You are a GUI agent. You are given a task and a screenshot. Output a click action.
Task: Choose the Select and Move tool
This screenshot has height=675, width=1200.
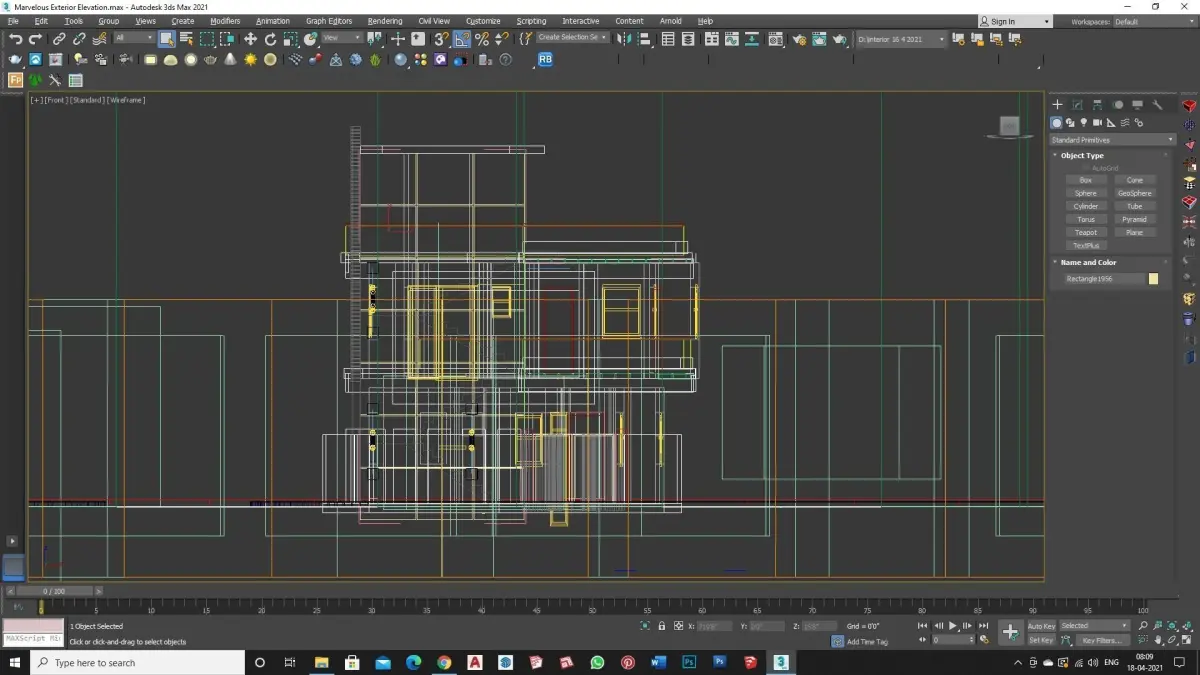pos(250,39)
